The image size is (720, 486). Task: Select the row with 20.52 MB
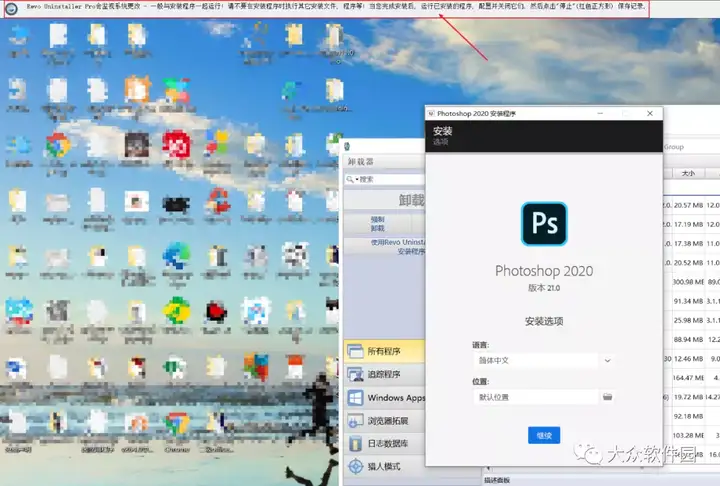[691, 263]
